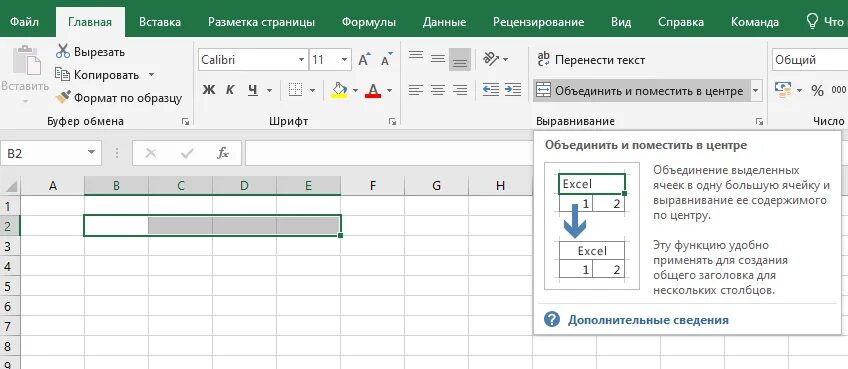The image size is (848, 369).
Task: Open the Font (Шрифт) dialog launcher
Action: click(x=393, y=122)
